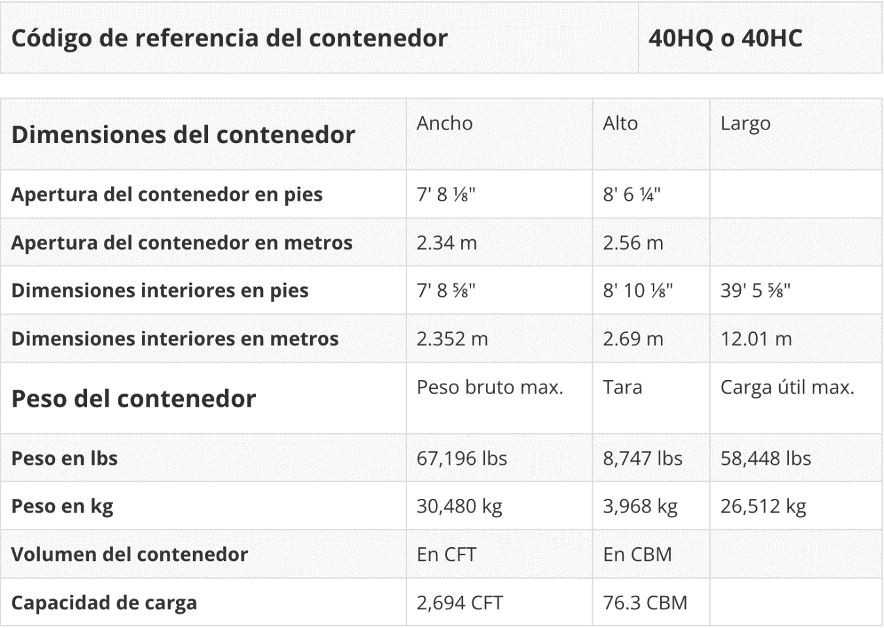Select the 'Peso del contenedor' header cell
Screen dimensions: 884x628
(x=134, y=398)
